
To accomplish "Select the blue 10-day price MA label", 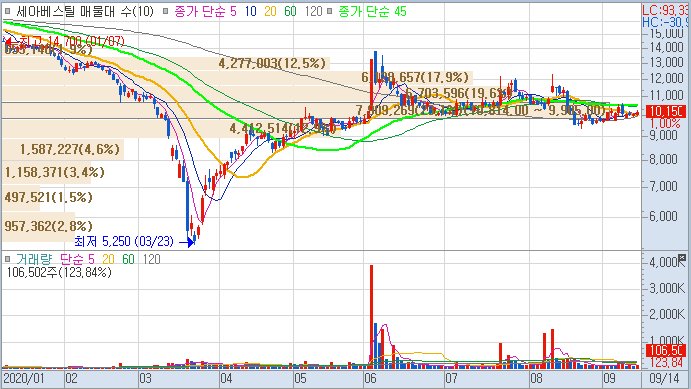I will (251, 11).
